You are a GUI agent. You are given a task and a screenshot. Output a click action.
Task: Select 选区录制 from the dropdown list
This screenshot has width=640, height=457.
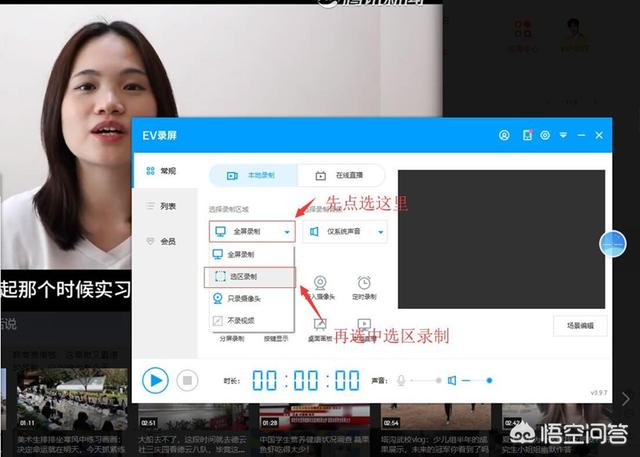coord(249,276)
